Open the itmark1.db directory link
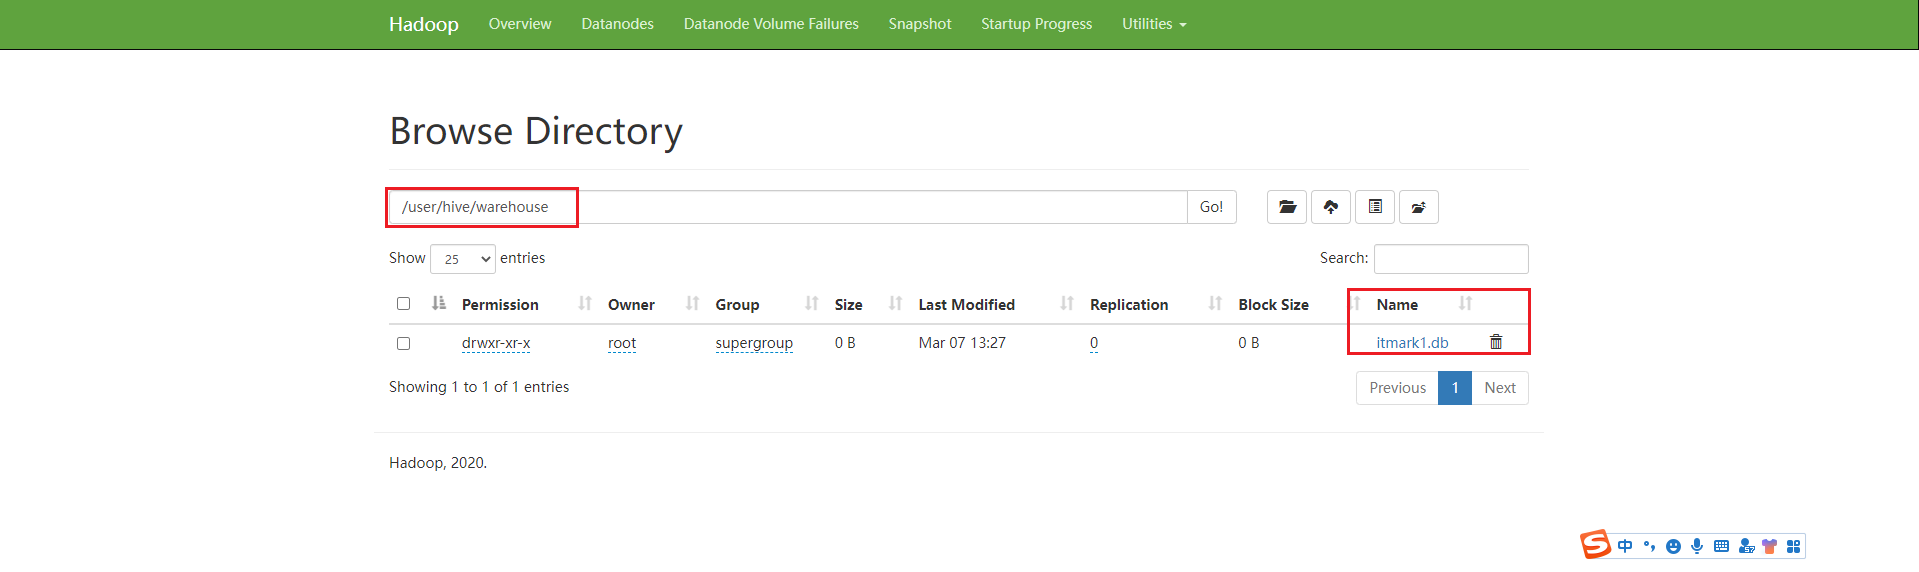Viewport: 1919px width, 572px height. click(1412, 343)
